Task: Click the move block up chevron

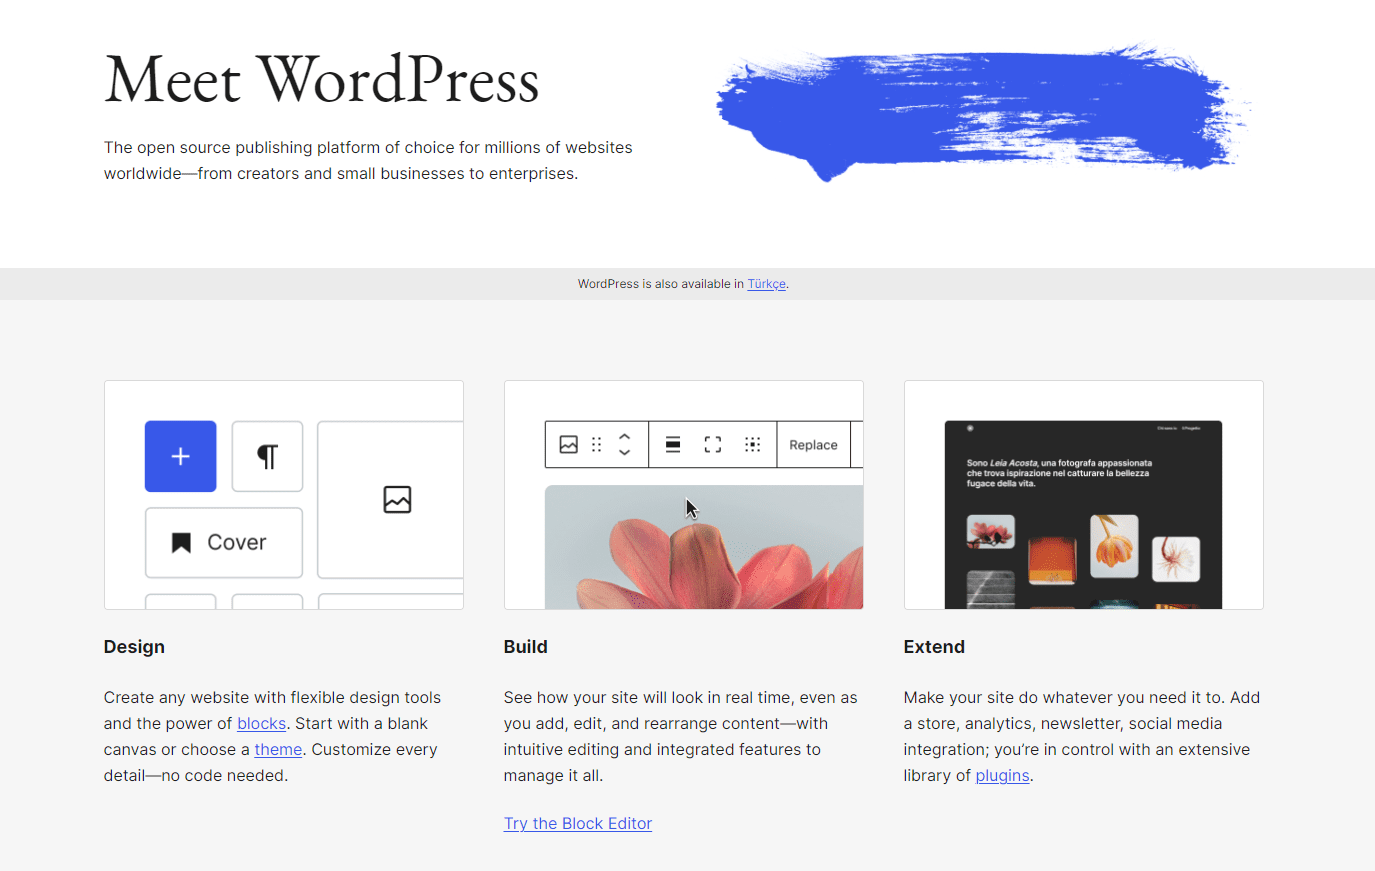Action: click(625, 438)
